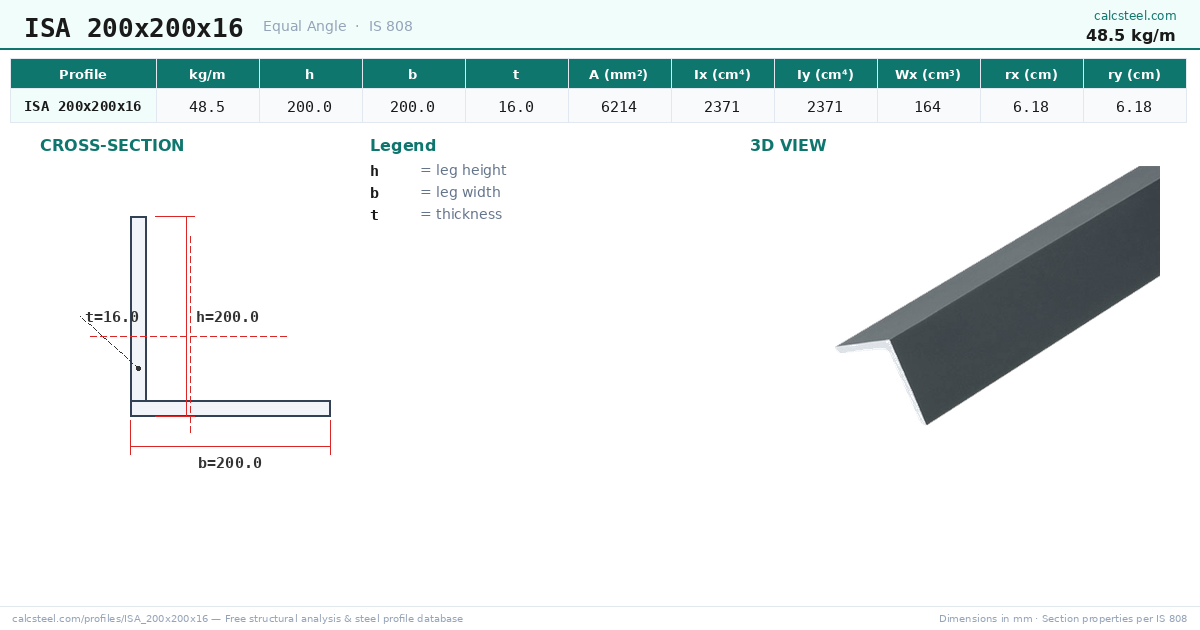Viewport: 1200px width, 630px height.
Task: Select the A (mm²) column header
Action: 619,74
